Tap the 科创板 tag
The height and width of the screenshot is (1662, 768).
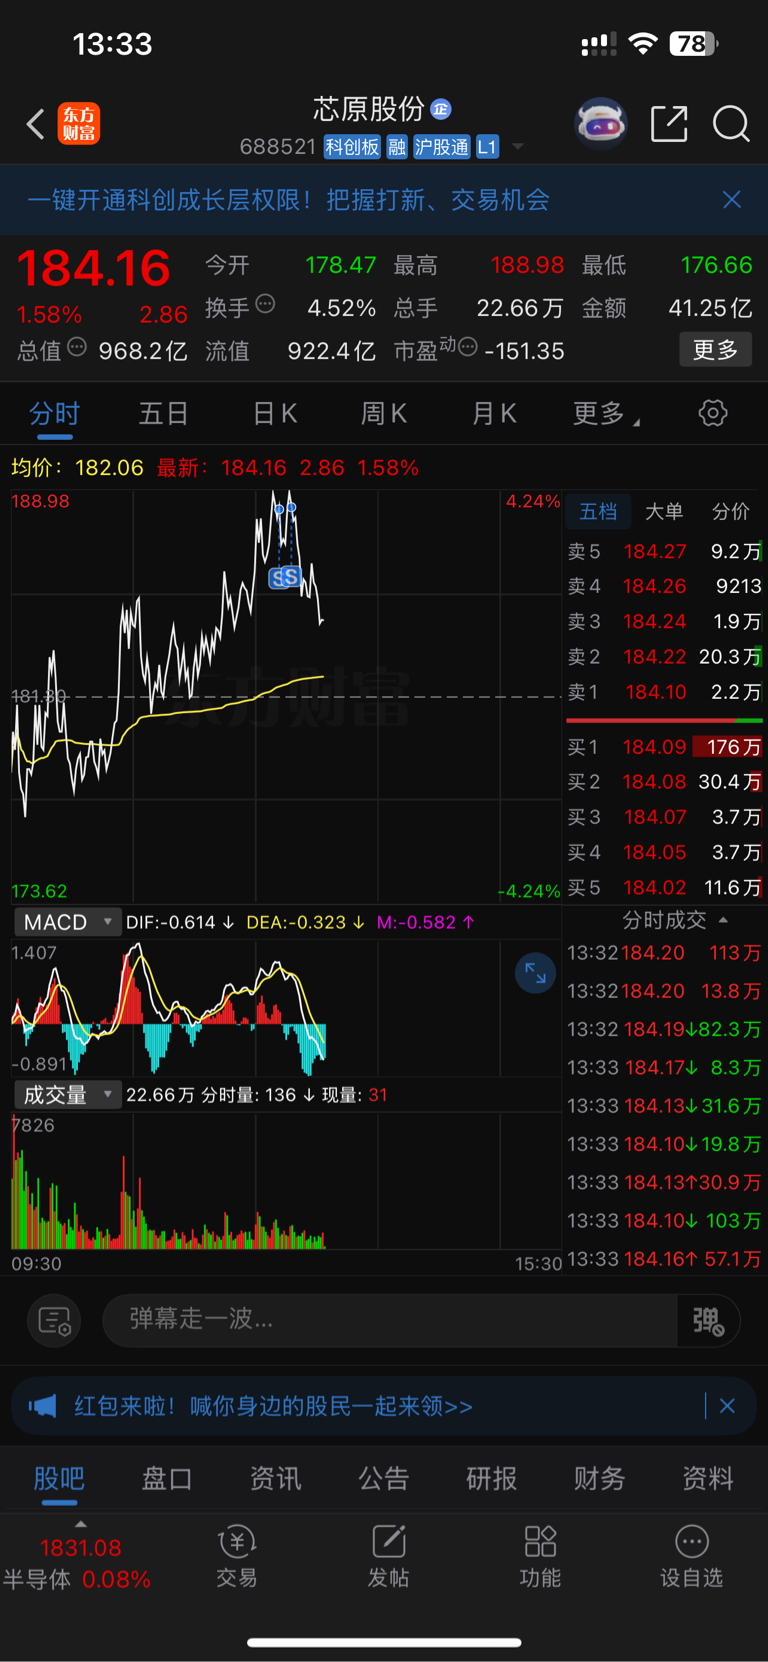(x=352, y=147)
